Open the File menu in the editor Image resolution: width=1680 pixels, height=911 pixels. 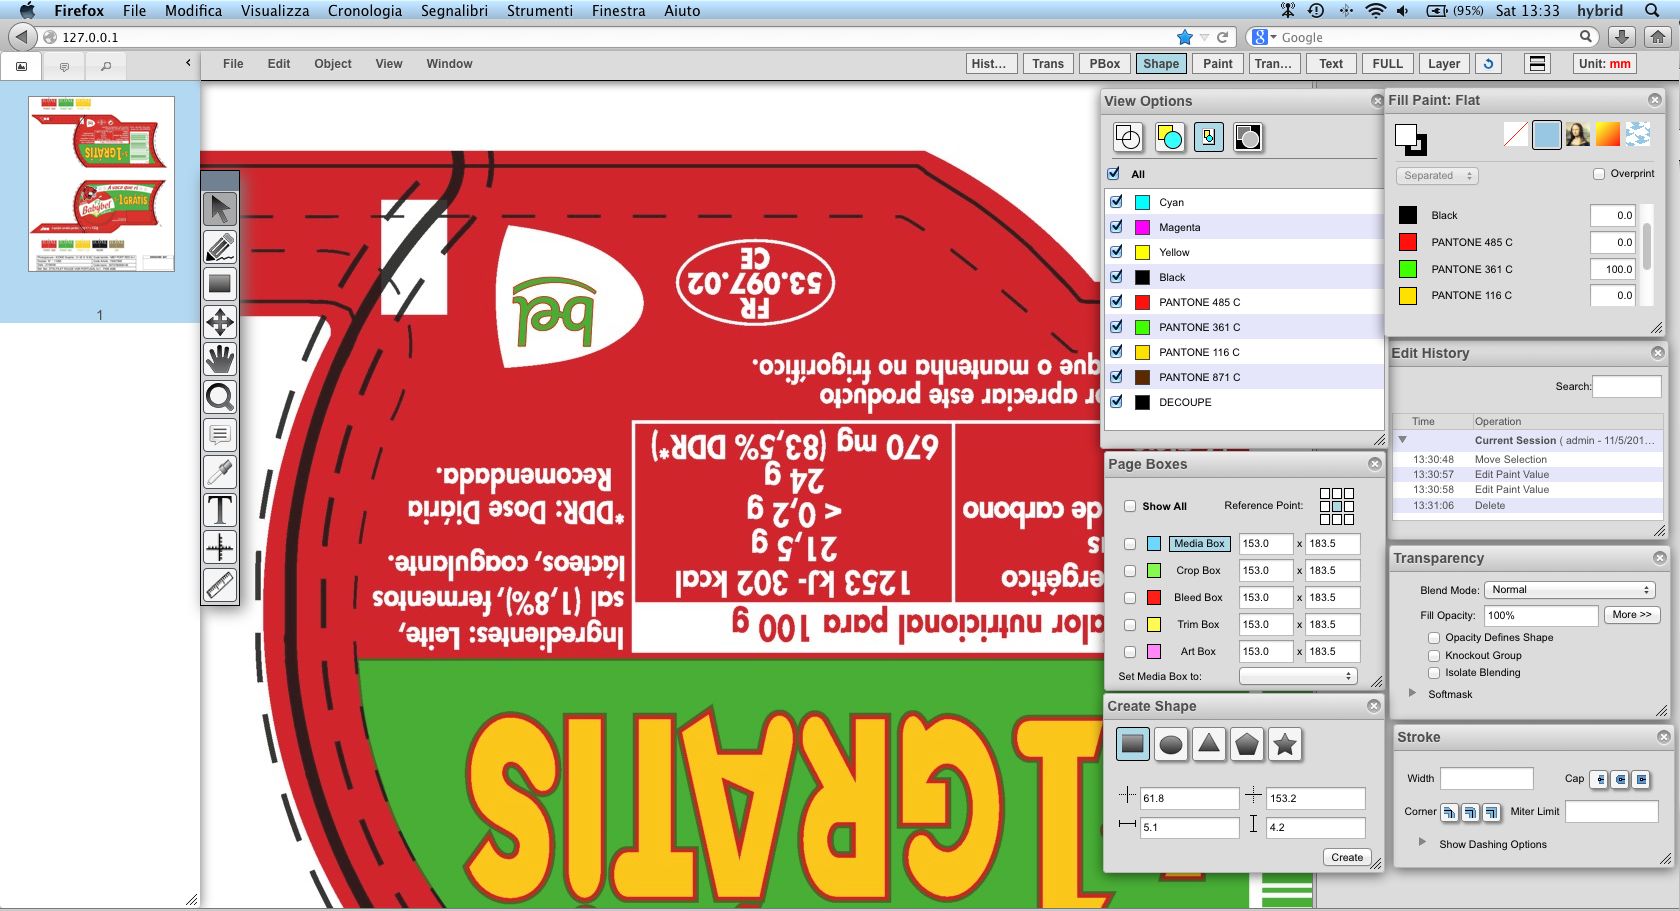(x=233, y=64)
